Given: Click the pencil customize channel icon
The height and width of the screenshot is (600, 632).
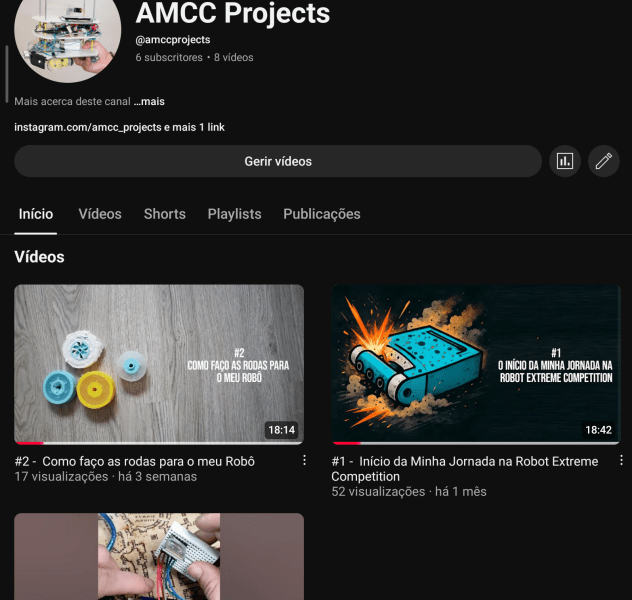Looking at the screenshot, I should coord(603,161).
